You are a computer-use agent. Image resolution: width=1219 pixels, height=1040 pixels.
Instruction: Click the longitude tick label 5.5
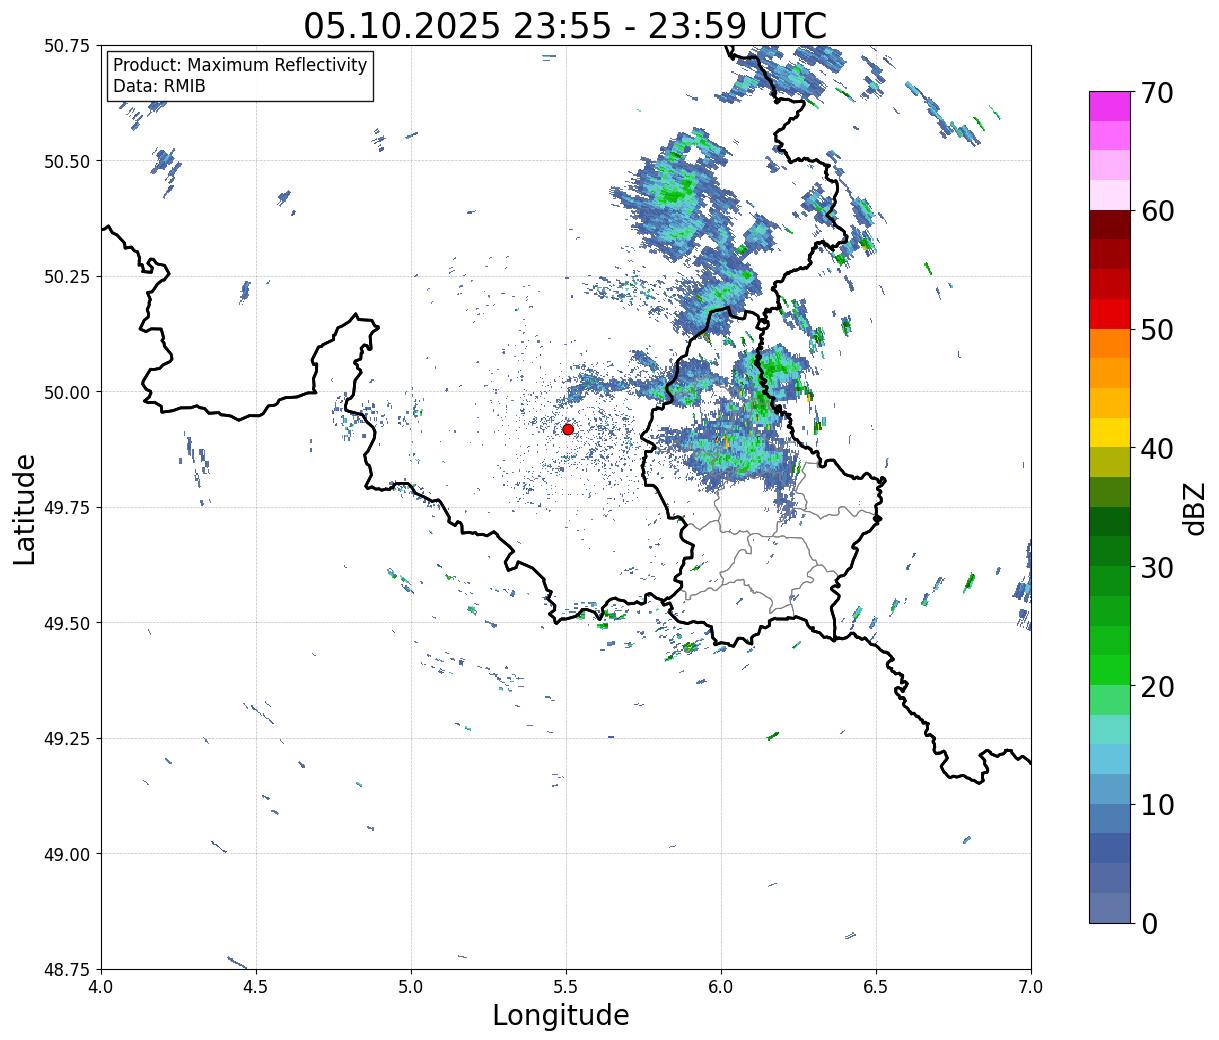click(566, 987)
